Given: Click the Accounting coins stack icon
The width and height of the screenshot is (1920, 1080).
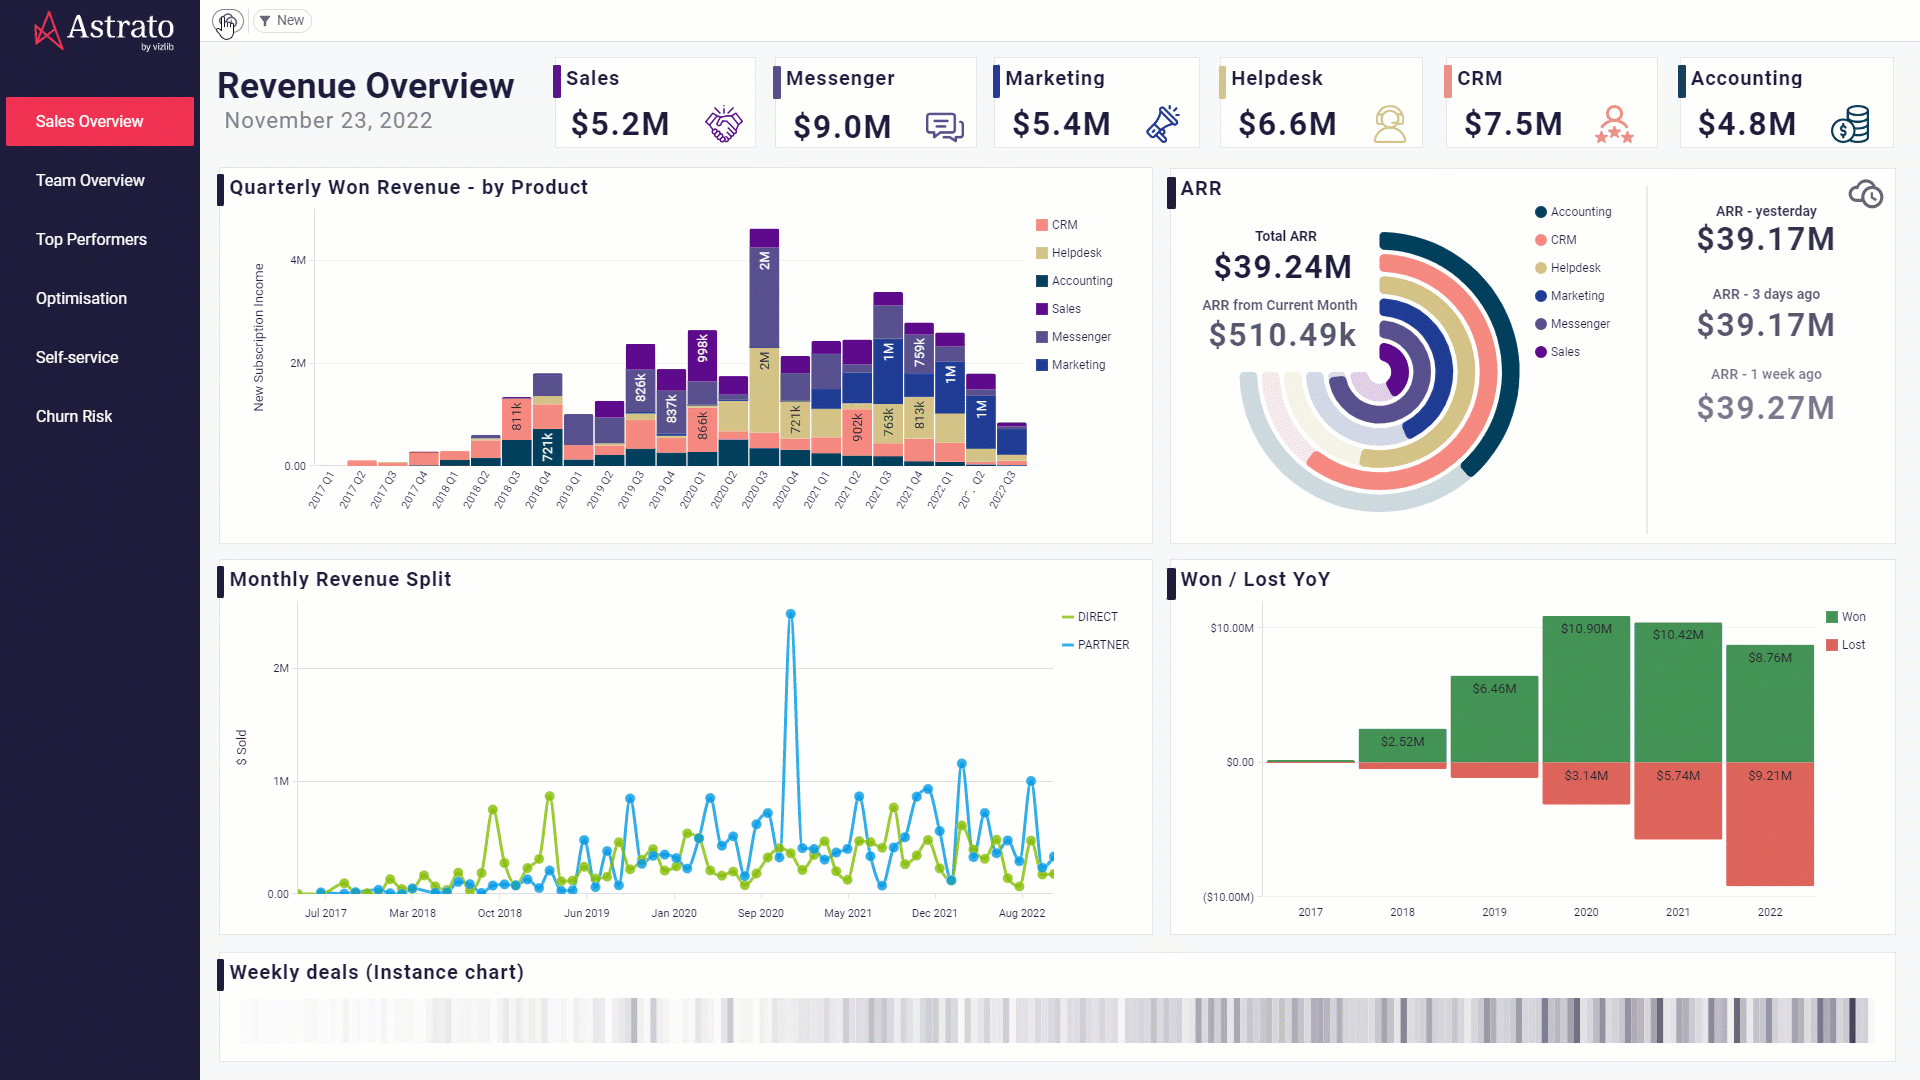Looking at the screenshot, I should point(1850,124).
